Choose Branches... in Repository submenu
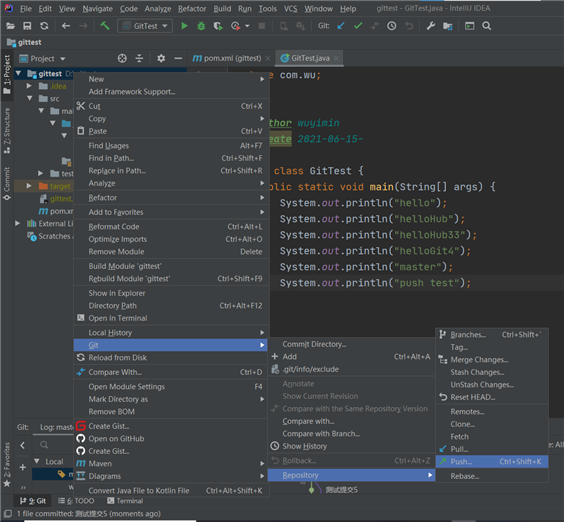This screenshot has width=564, height=522. (x=492, y=335)
